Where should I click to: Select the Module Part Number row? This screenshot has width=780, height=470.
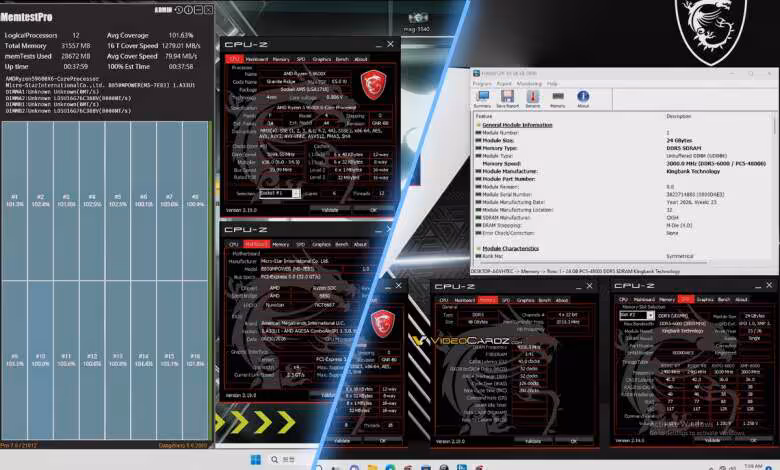(622, 179)
